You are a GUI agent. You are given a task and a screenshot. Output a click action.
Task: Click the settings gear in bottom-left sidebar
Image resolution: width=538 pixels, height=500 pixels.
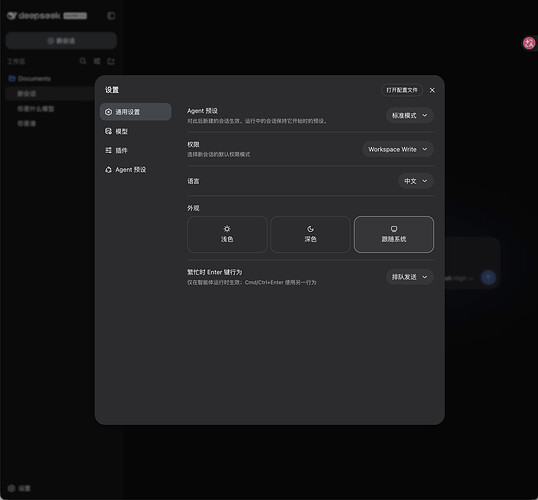coord(12,488)
